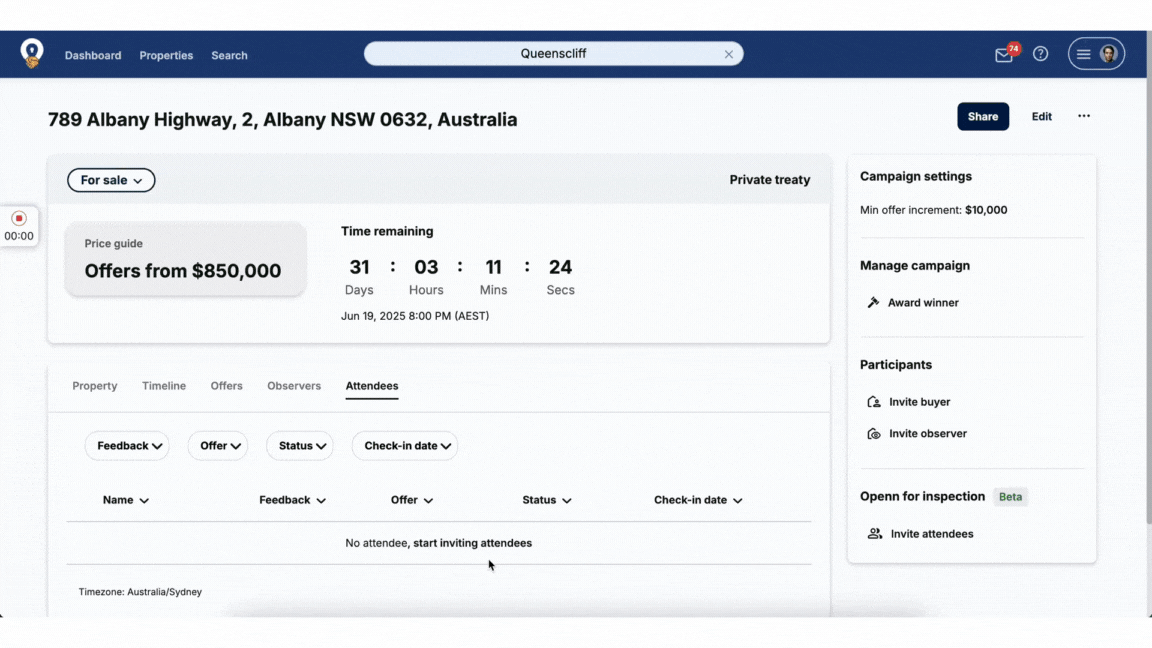Click the Invite buyer icon

pyautogui.click(x=874, y=402)
